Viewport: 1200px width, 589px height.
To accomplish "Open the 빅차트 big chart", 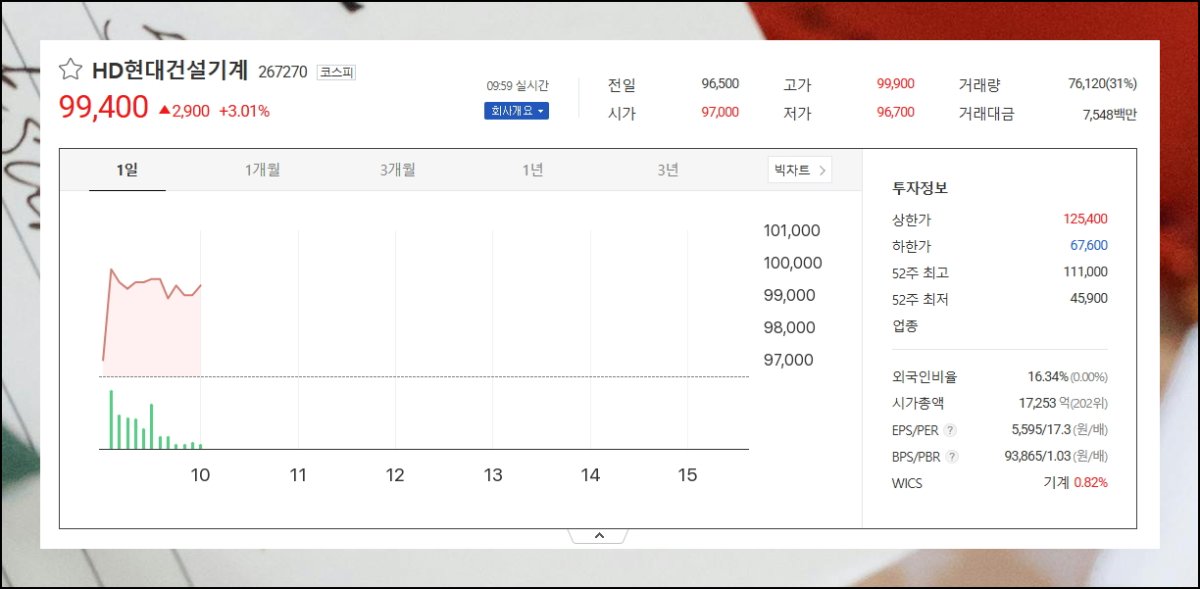I will pyautogui.click(x=800, y=170).
